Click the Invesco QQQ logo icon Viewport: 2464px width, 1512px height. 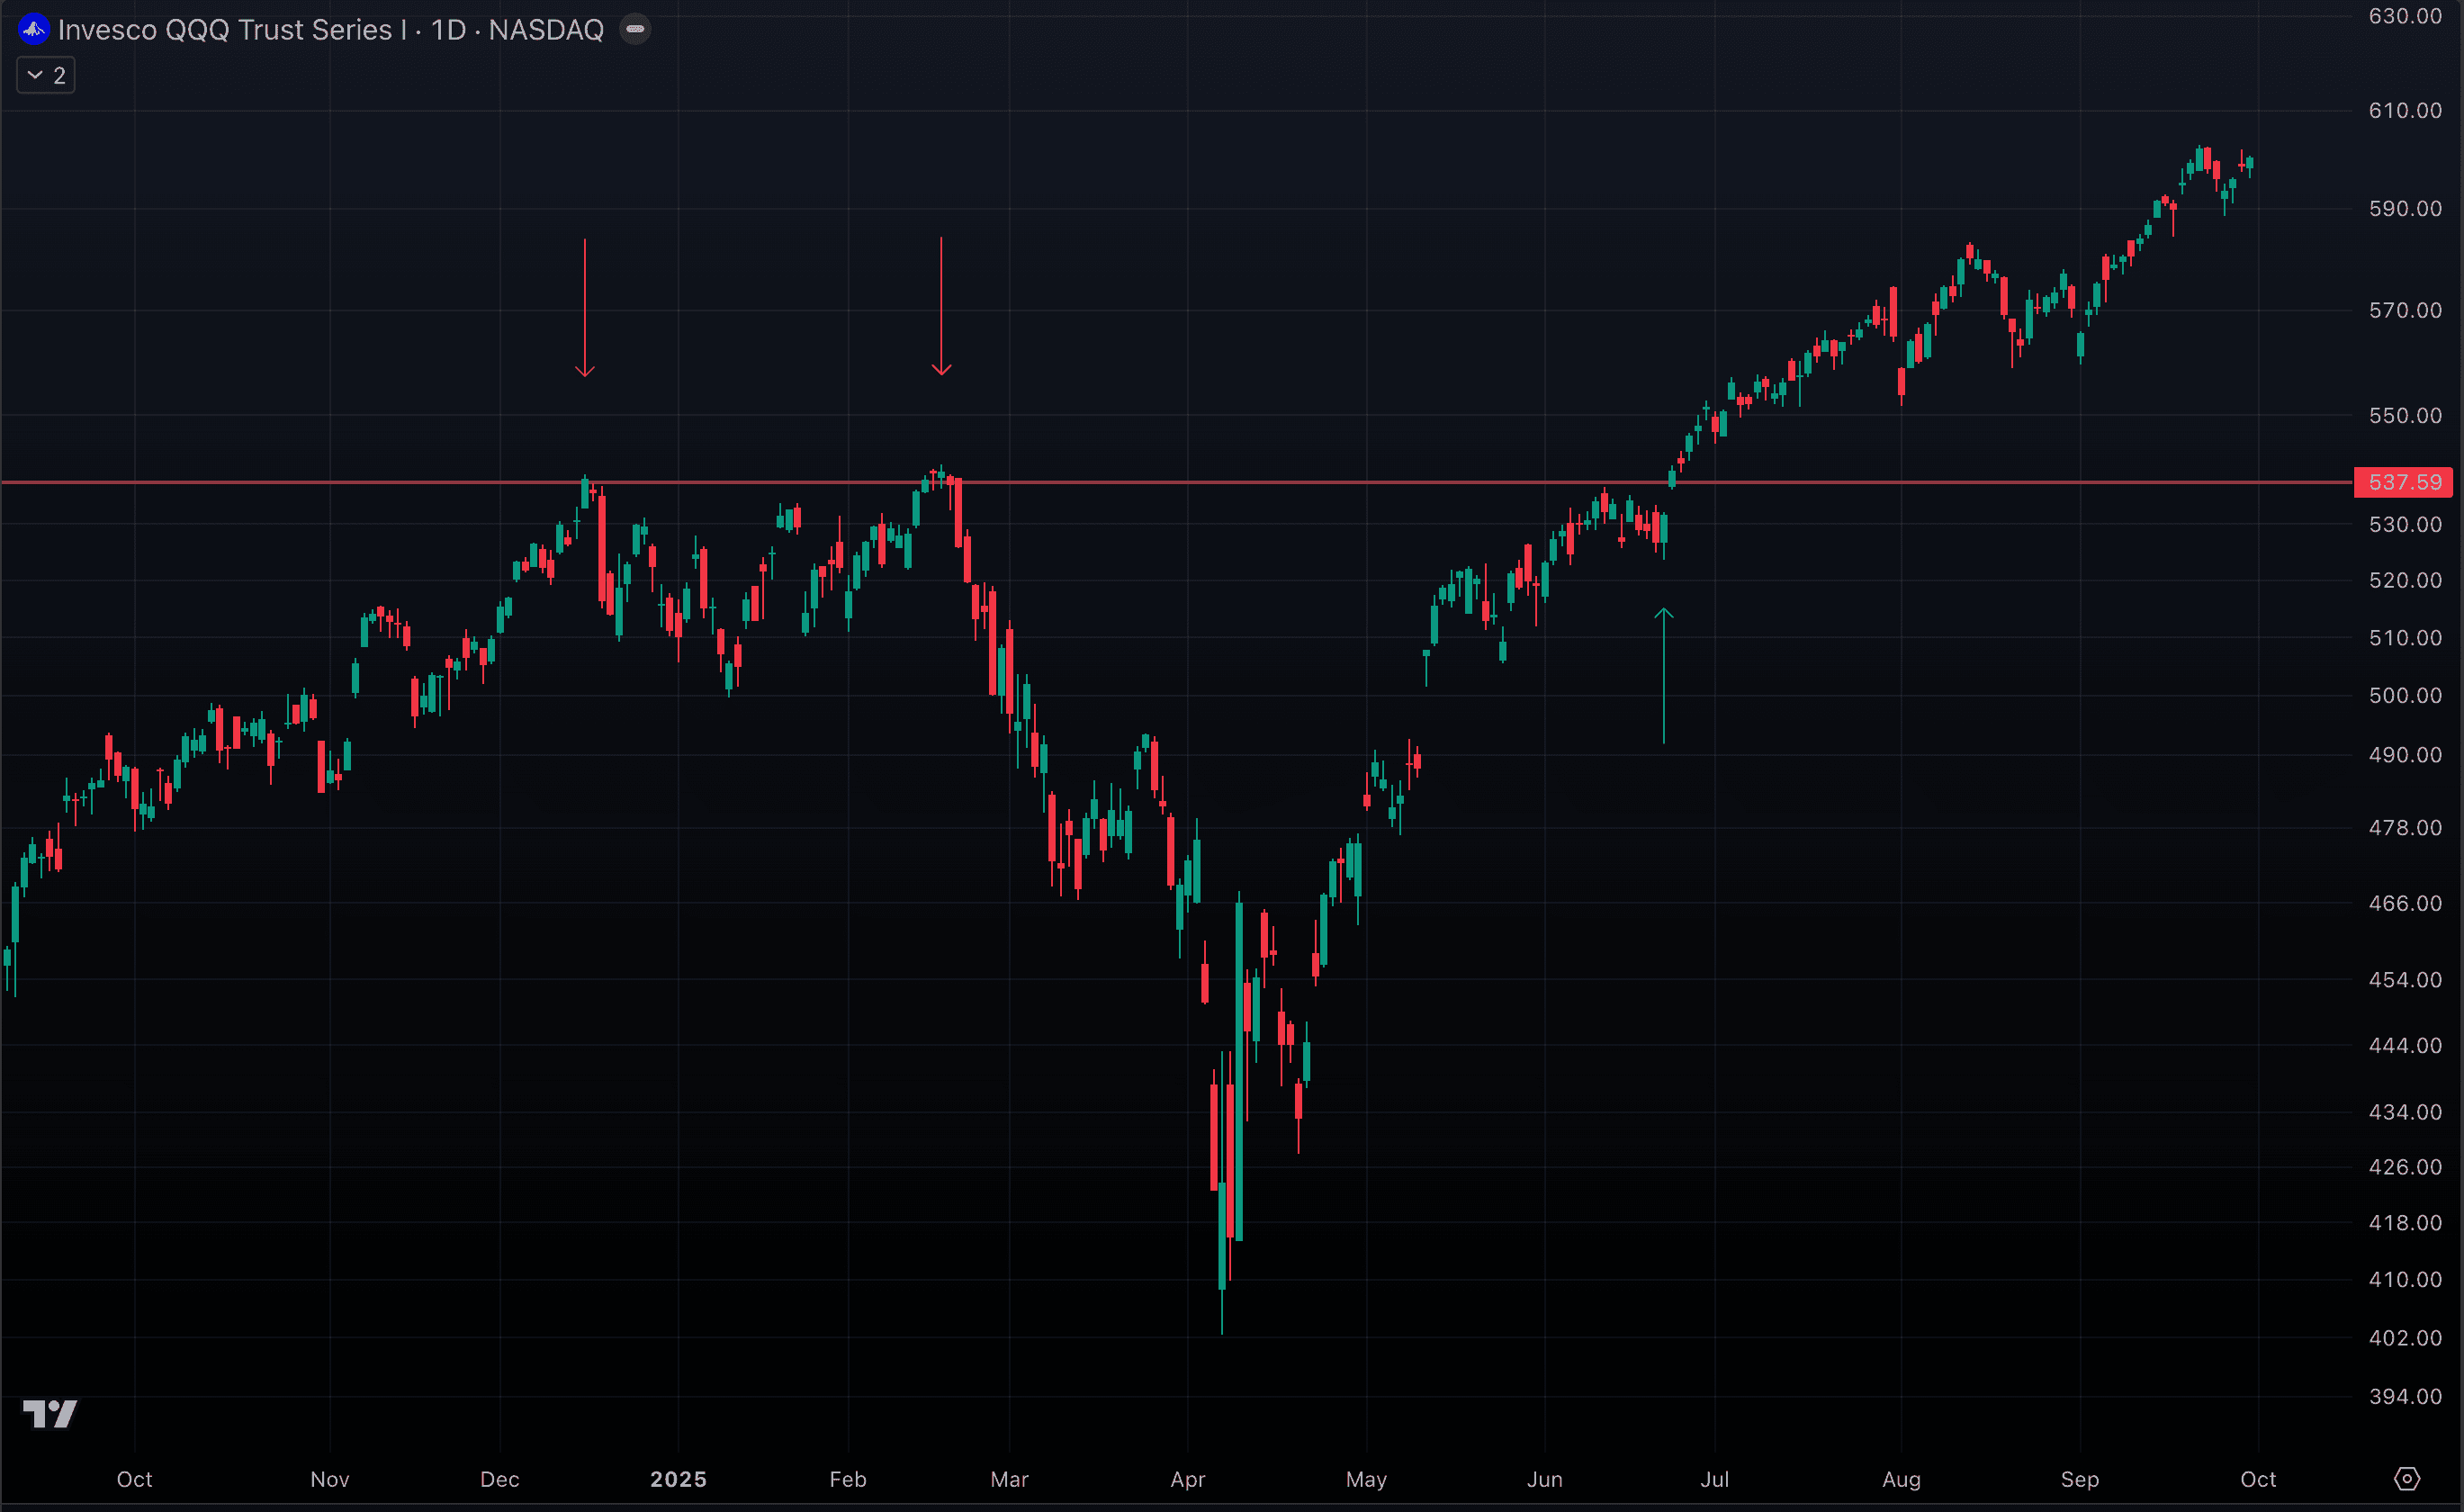tap(33, 30)
